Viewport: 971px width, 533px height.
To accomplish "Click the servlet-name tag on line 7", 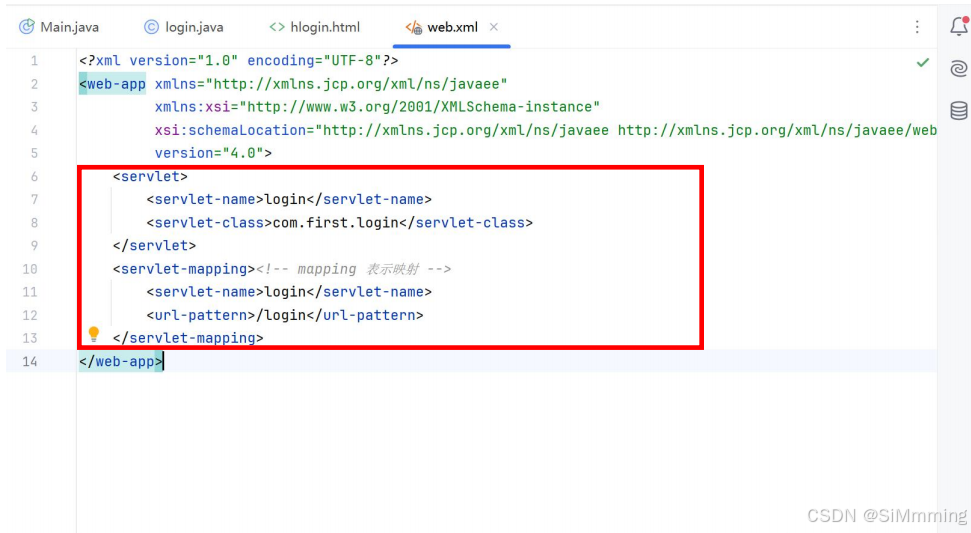I will 205,199.
